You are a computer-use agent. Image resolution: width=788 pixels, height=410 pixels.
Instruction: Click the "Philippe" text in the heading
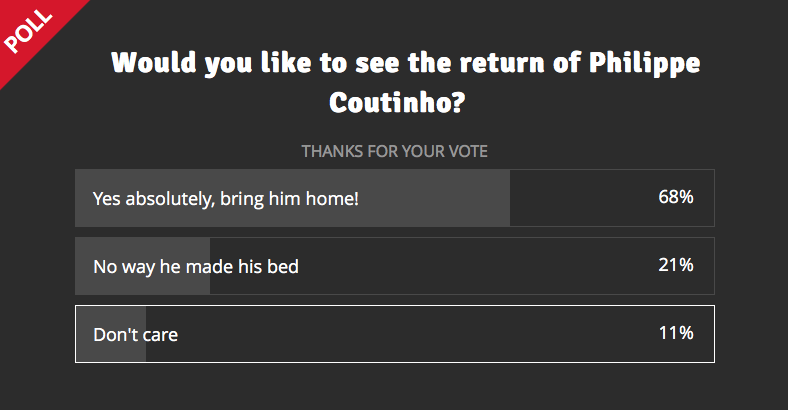pos(645,64)
